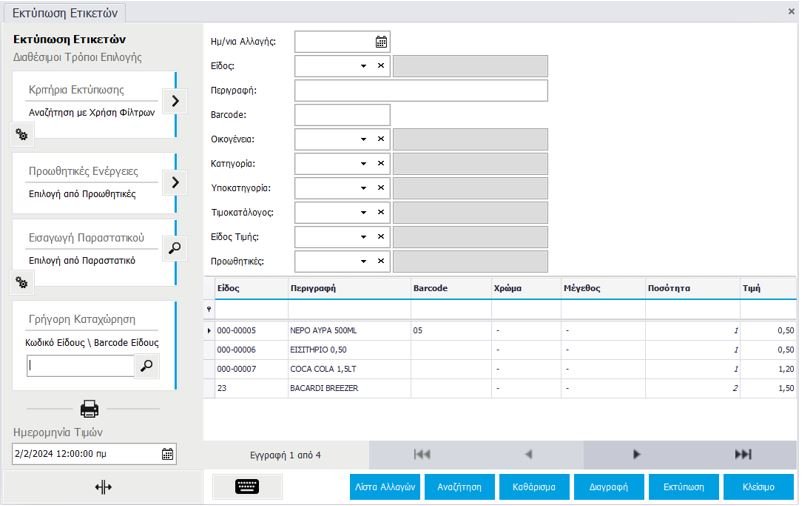Viewport: 803px width, 506px height.
Task: Expand the Κατηγορία dropdown
Action: pos(364,163)
